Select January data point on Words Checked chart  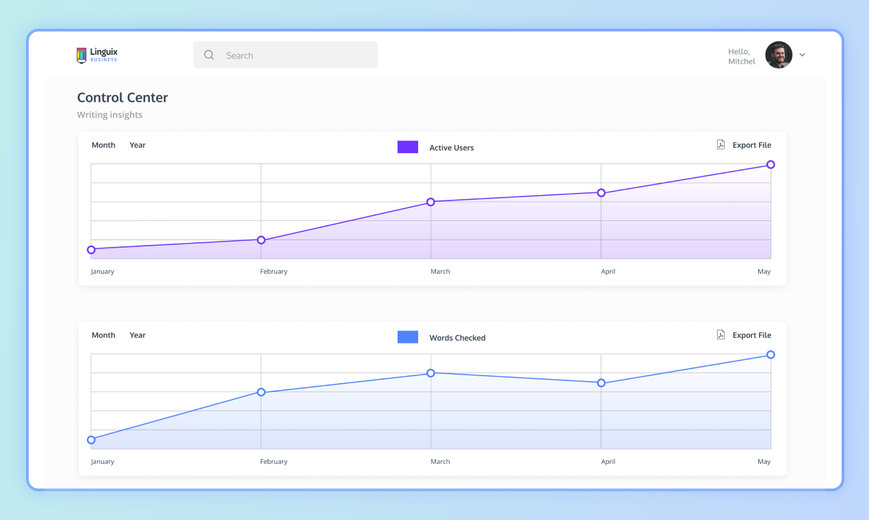(x=91, y=440)
